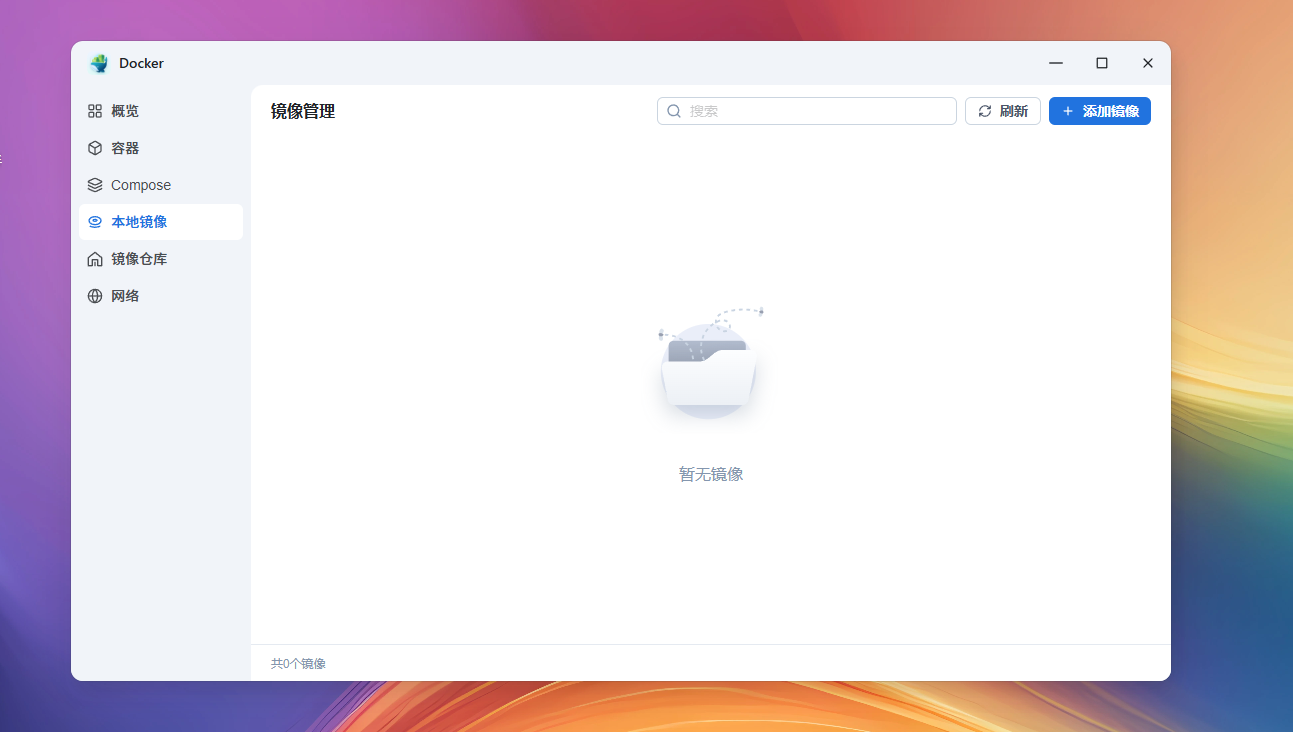
Task: Minimize the Docker window
Action: (1056, 63)
